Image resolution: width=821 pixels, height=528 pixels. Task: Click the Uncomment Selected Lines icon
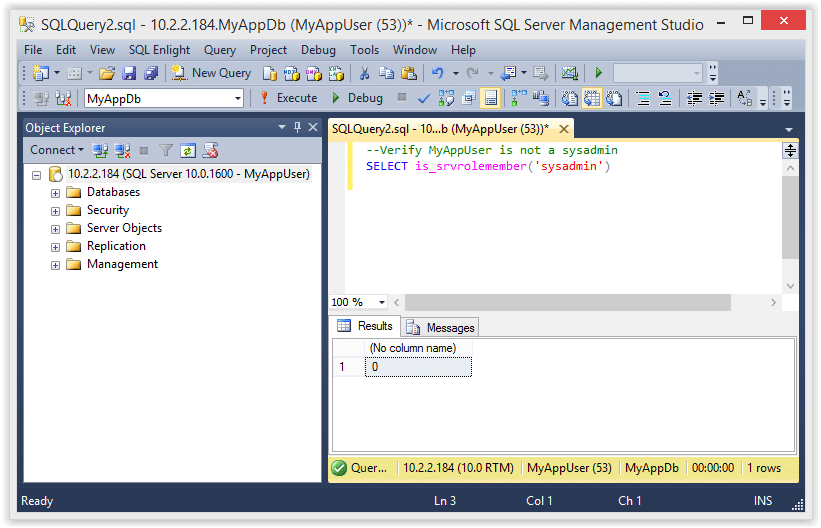665,98
